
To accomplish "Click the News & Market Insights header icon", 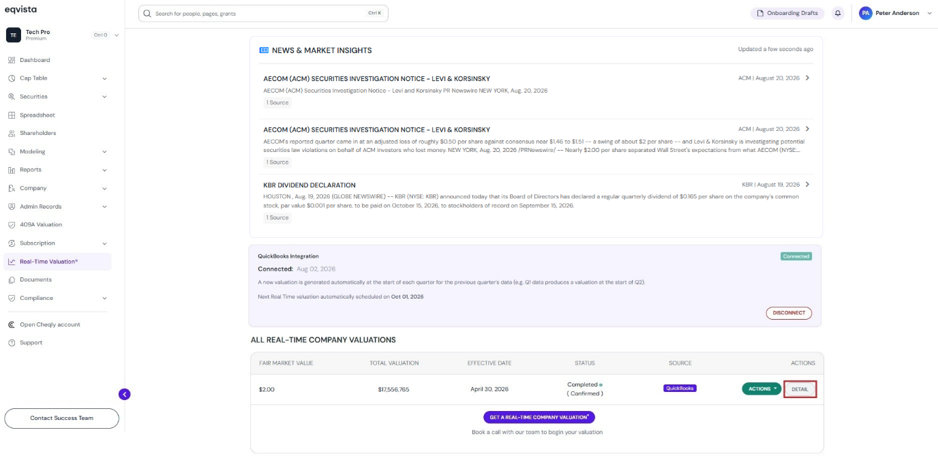I will pyautogui.click(x=264, y=50).
